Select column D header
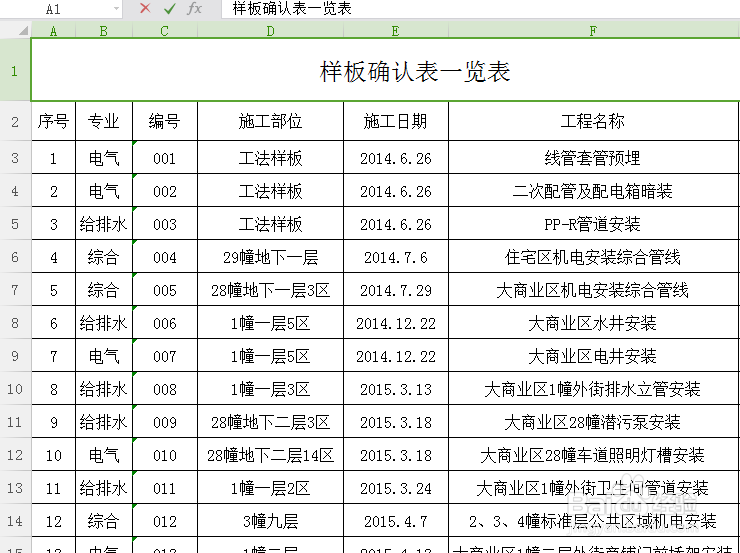740x553 pixels. [x=270, y=31]
